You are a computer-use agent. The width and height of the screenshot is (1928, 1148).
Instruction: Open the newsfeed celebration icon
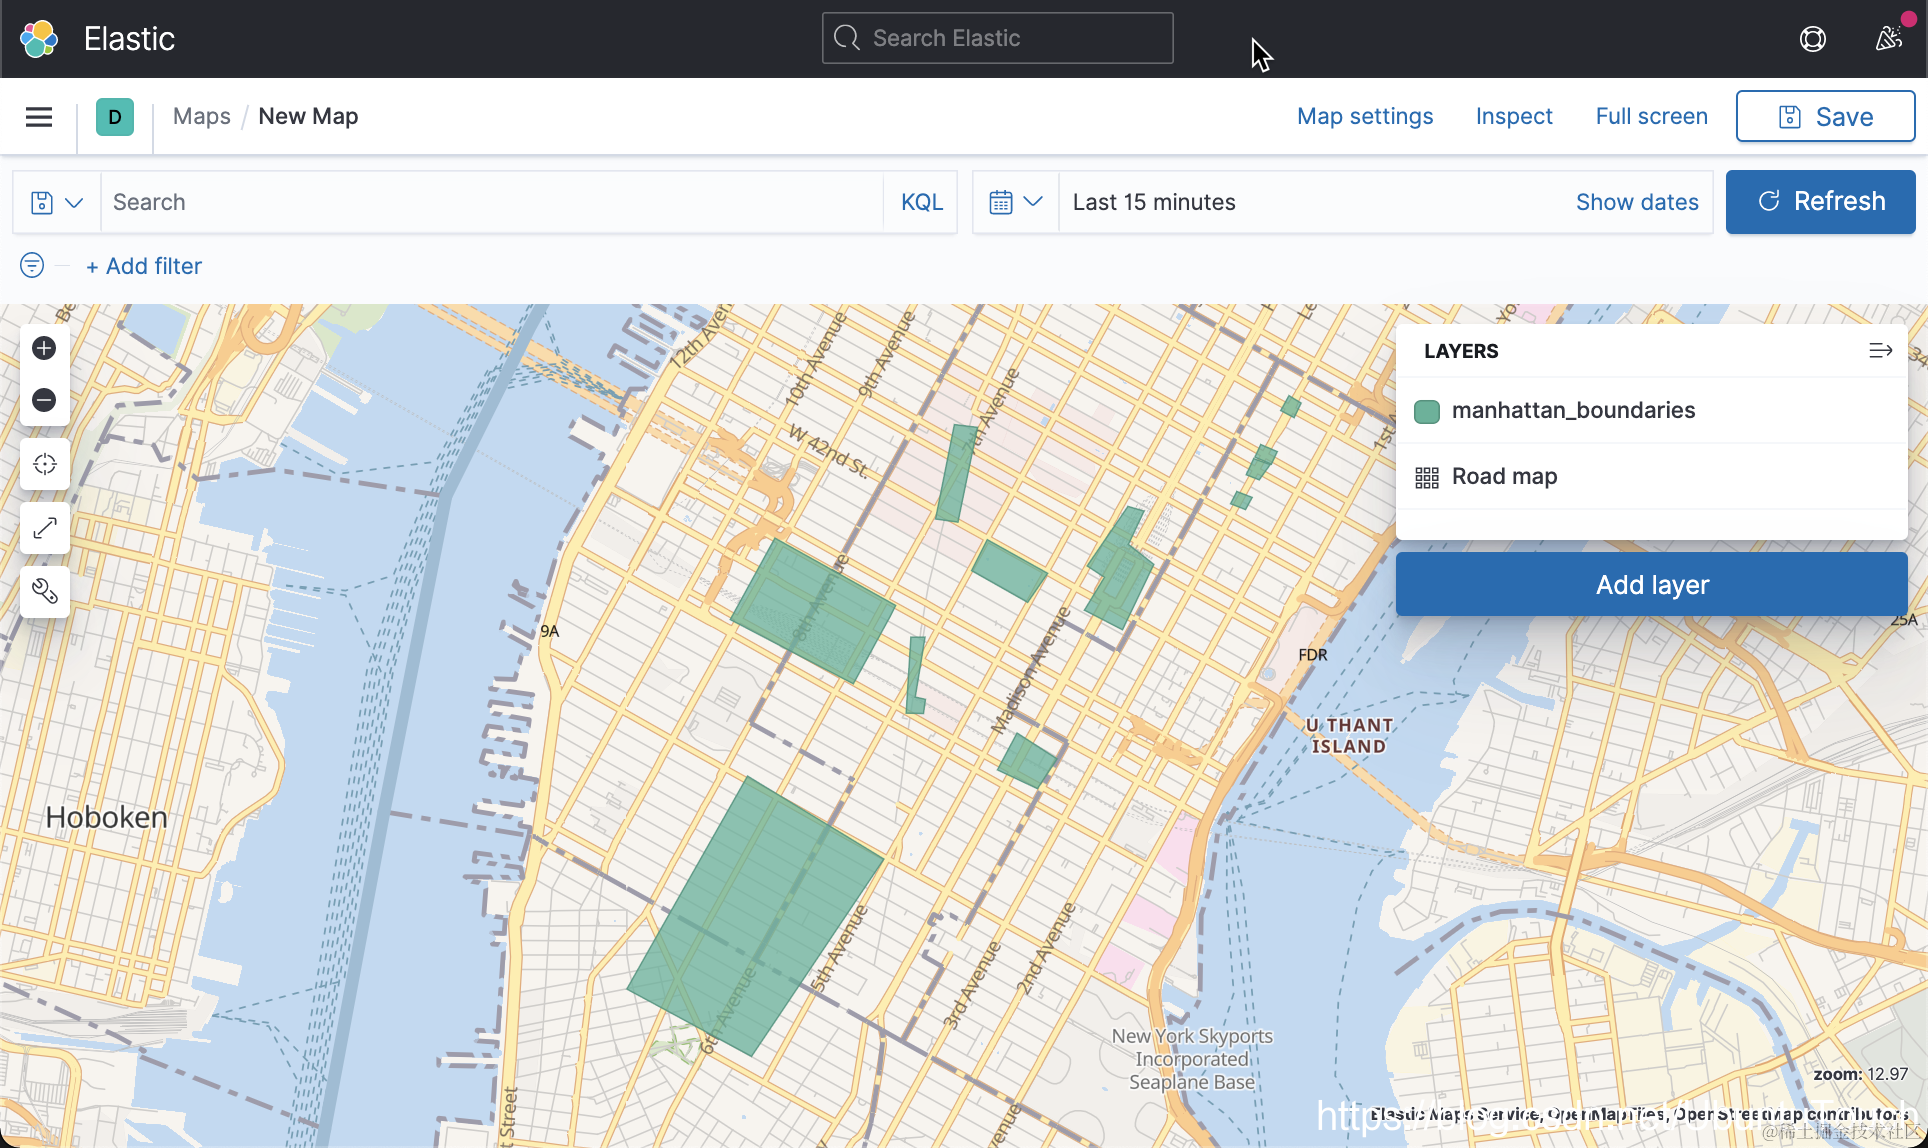point(1888,39)
